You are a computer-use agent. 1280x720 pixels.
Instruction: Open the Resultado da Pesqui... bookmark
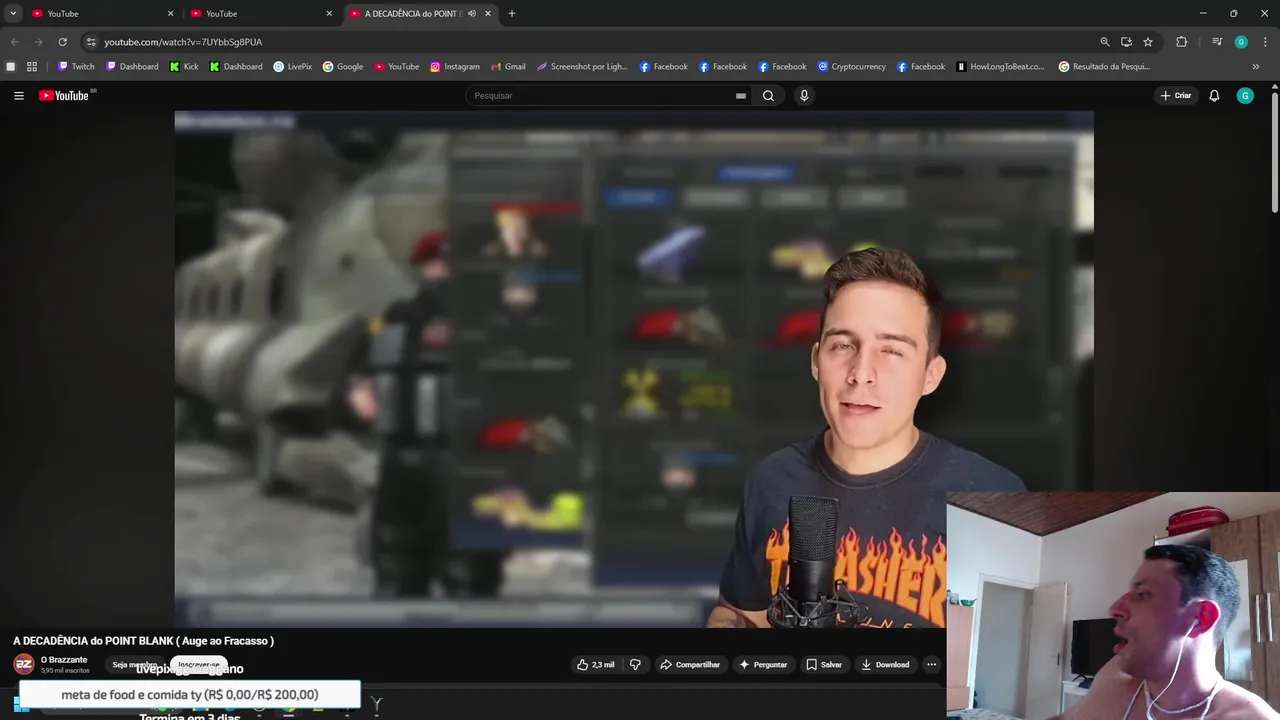coord(1104,67)
